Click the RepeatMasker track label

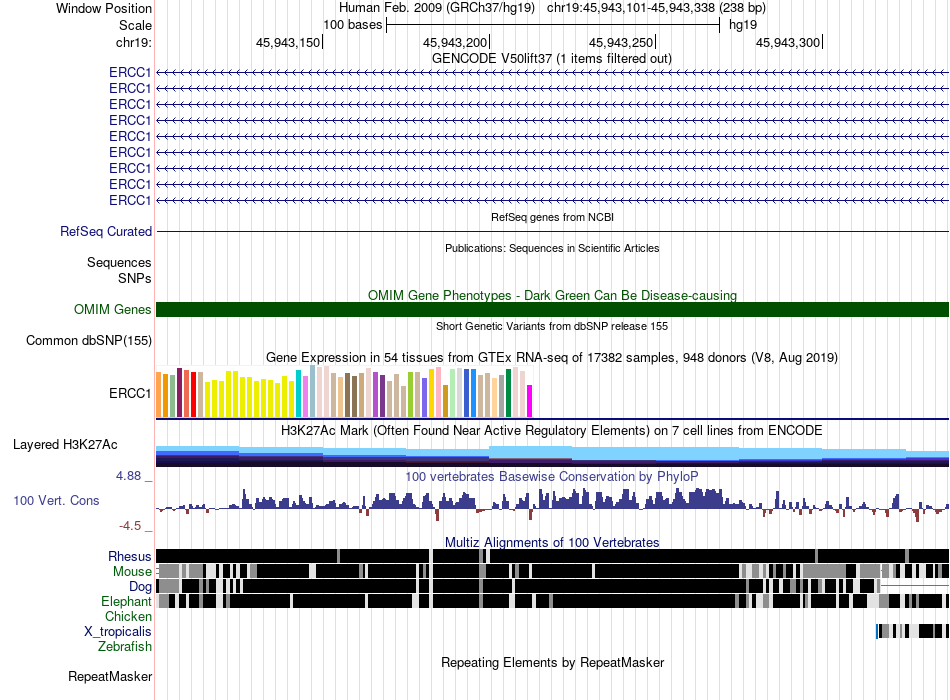(x=110, y=676)
